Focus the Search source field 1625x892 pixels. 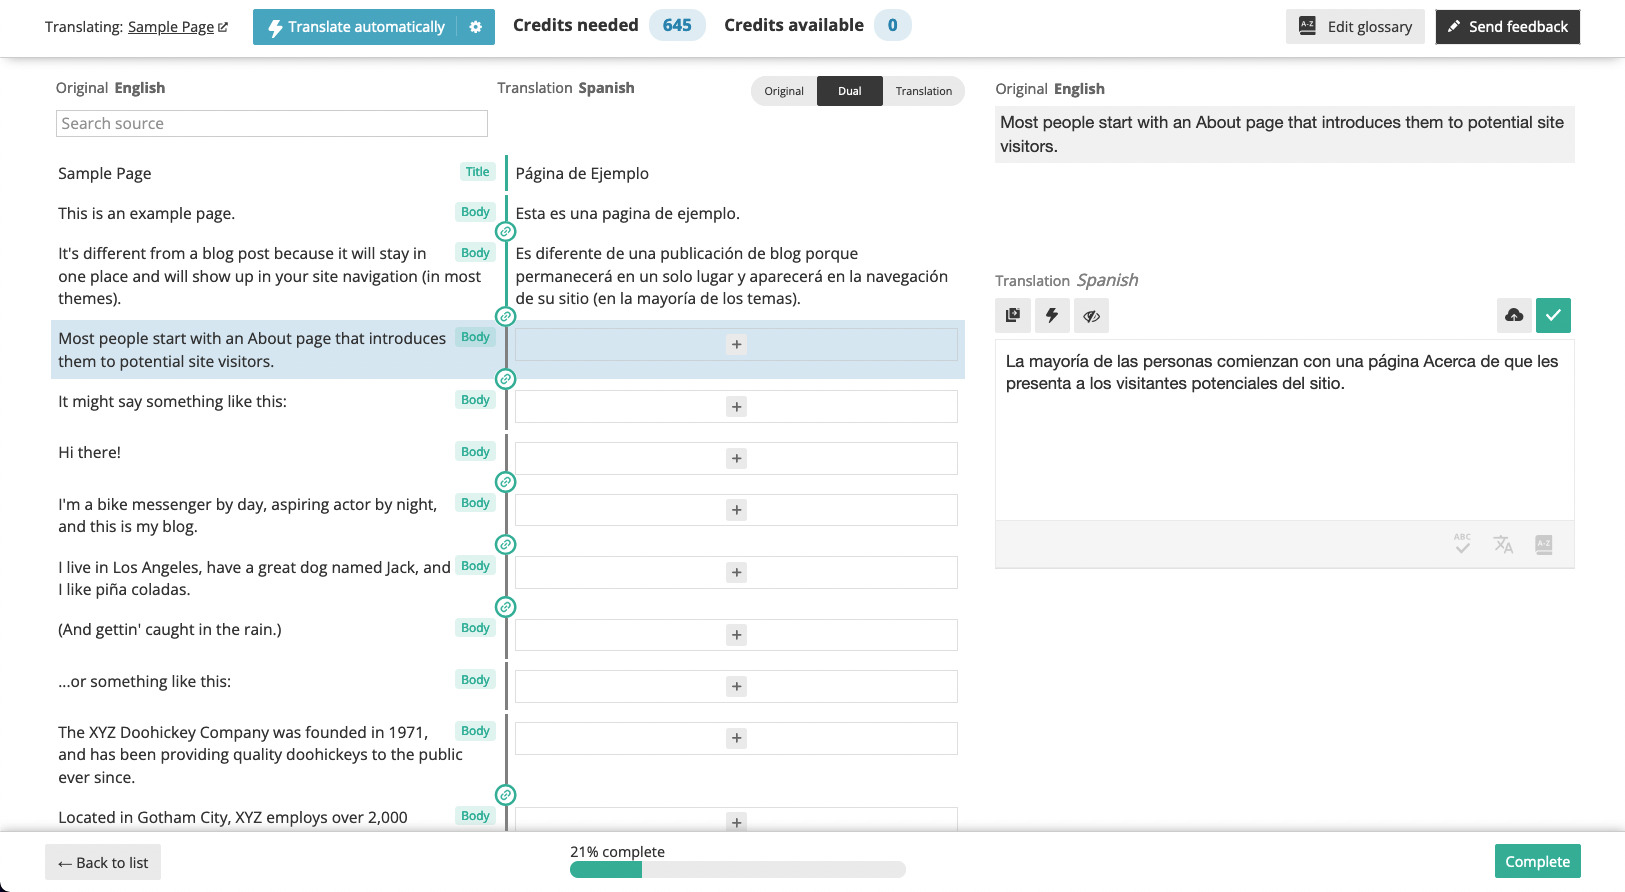pyautogui.click(x=272, y=123)
